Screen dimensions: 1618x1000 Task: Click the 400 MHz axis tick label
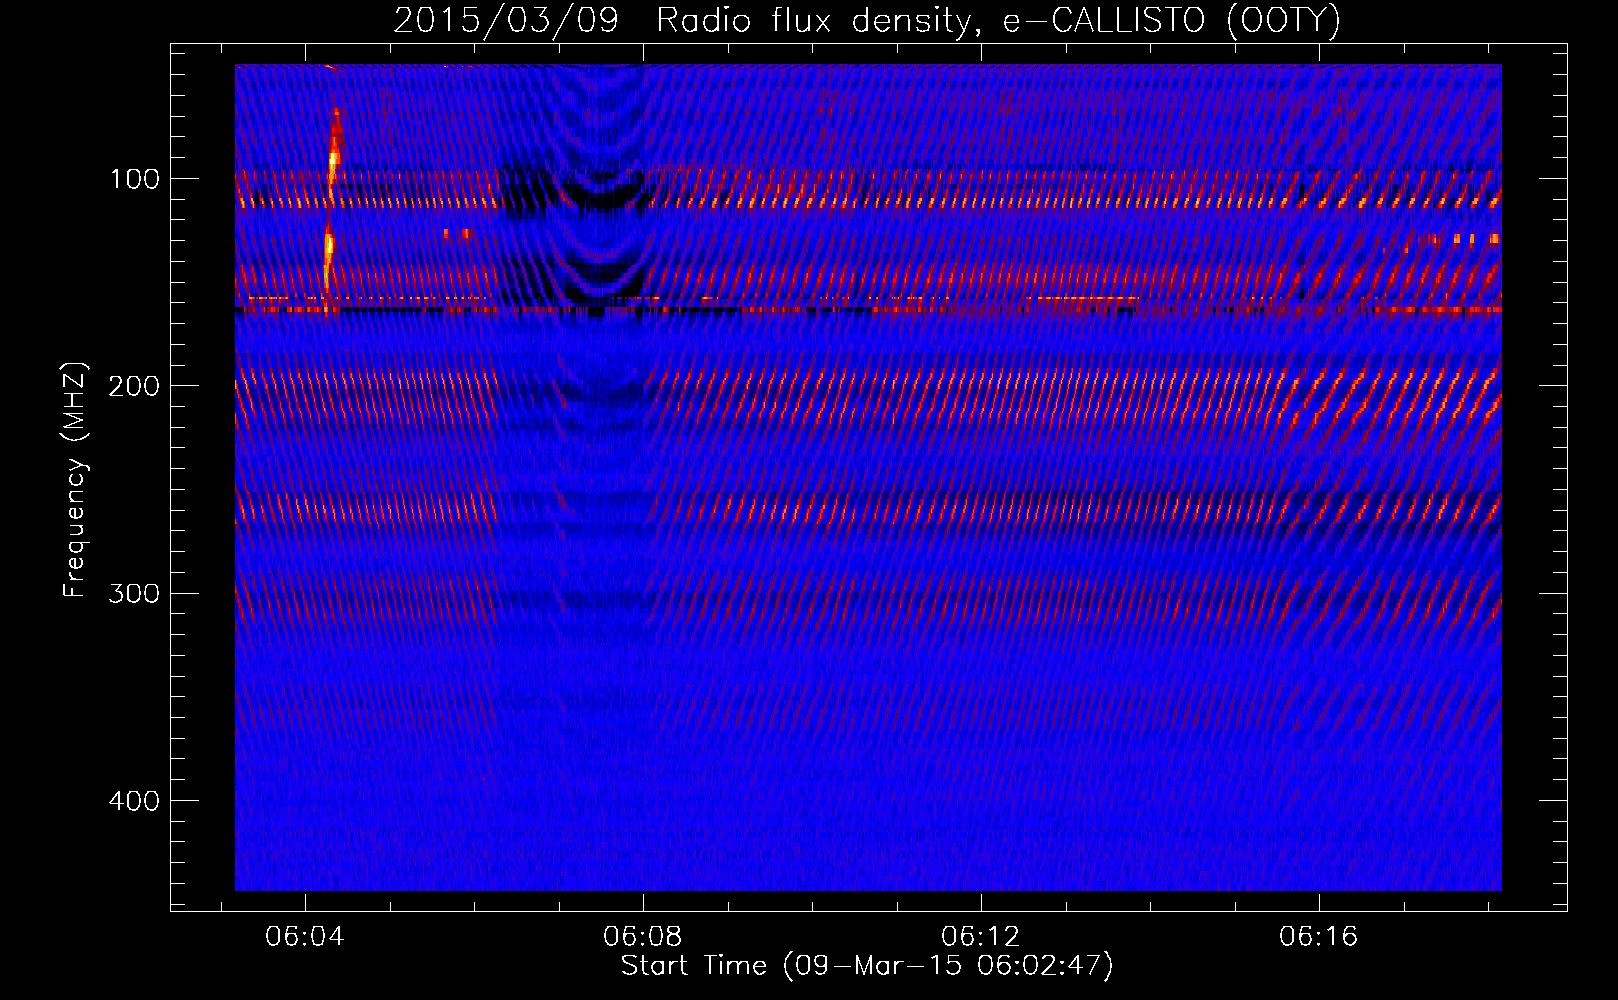(134, 801)
